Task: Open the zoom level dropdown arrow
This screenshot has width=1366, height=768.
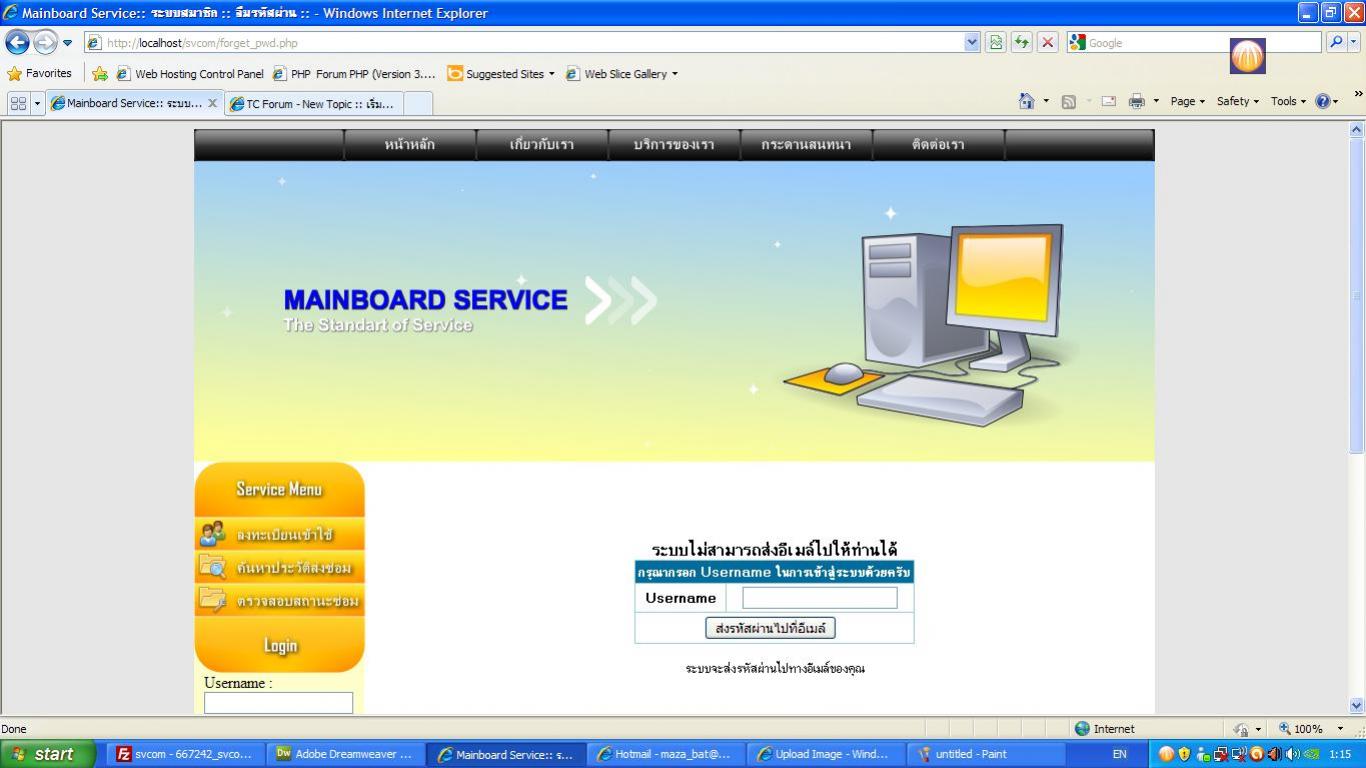Action: click(x=1340, y=729)
